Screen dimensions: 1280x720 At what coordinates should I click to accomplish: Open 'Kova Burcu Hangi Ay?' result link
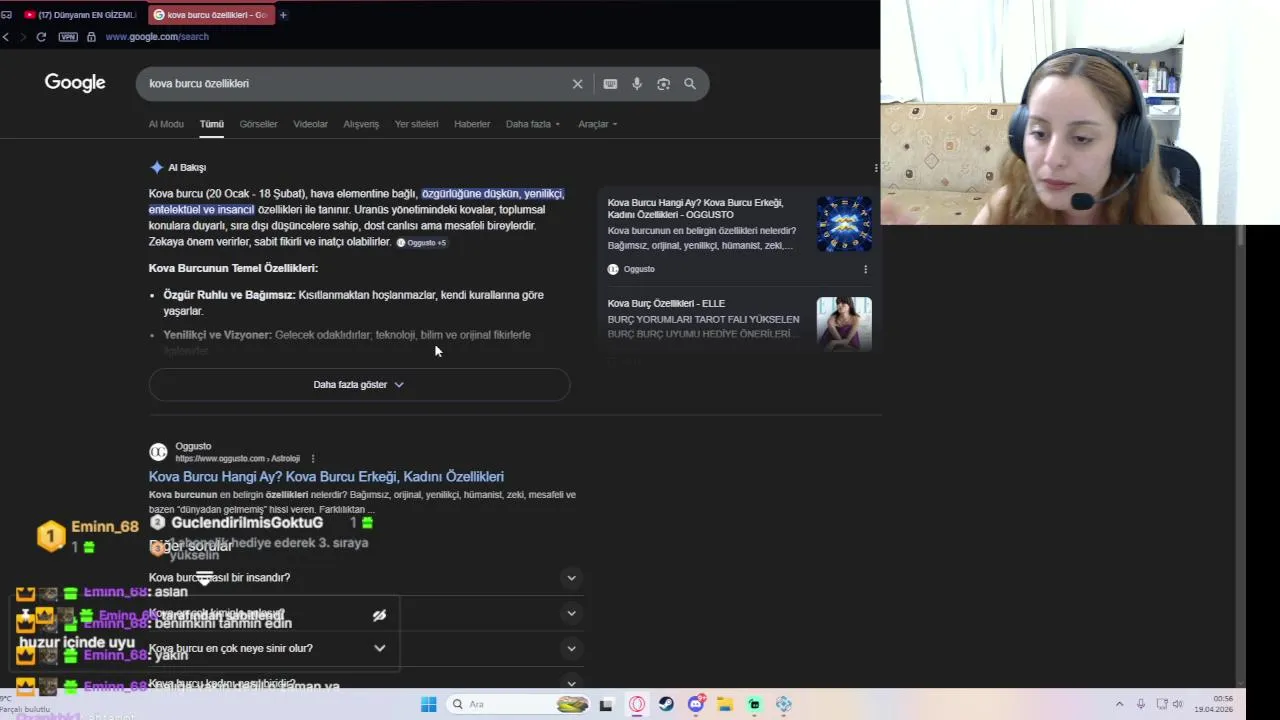point(326,477)
